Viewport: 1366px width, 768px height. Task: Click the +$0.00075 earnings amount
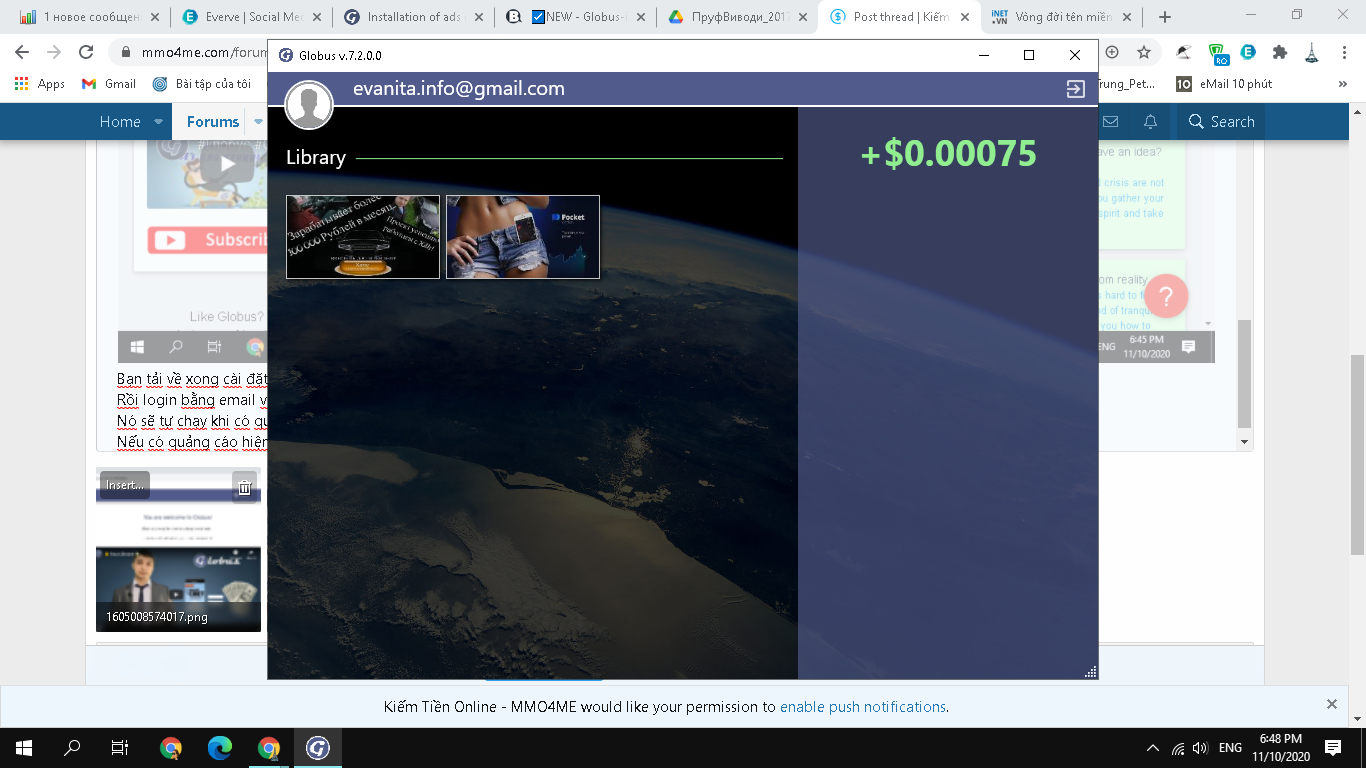pos(948,154)
